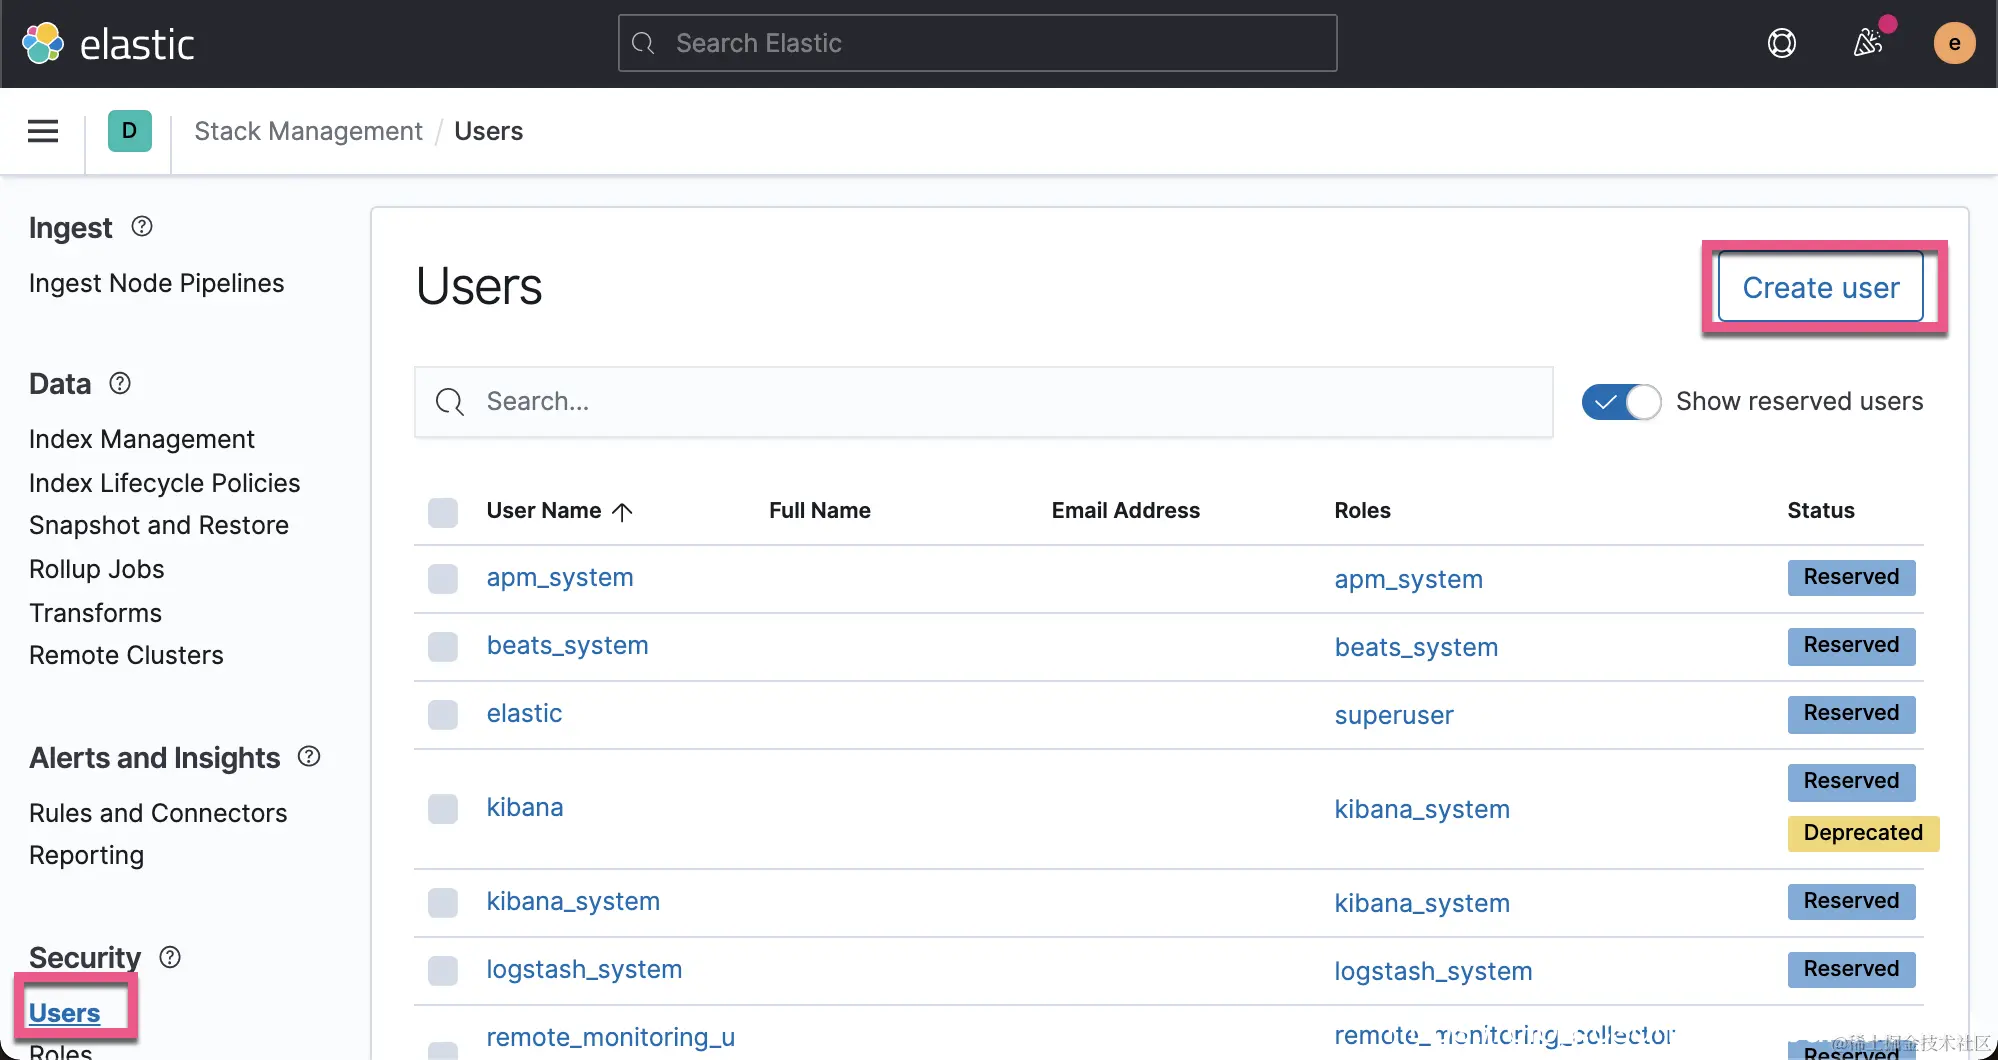Click Stack Management breadcrumb

click(x=309, y=131)
